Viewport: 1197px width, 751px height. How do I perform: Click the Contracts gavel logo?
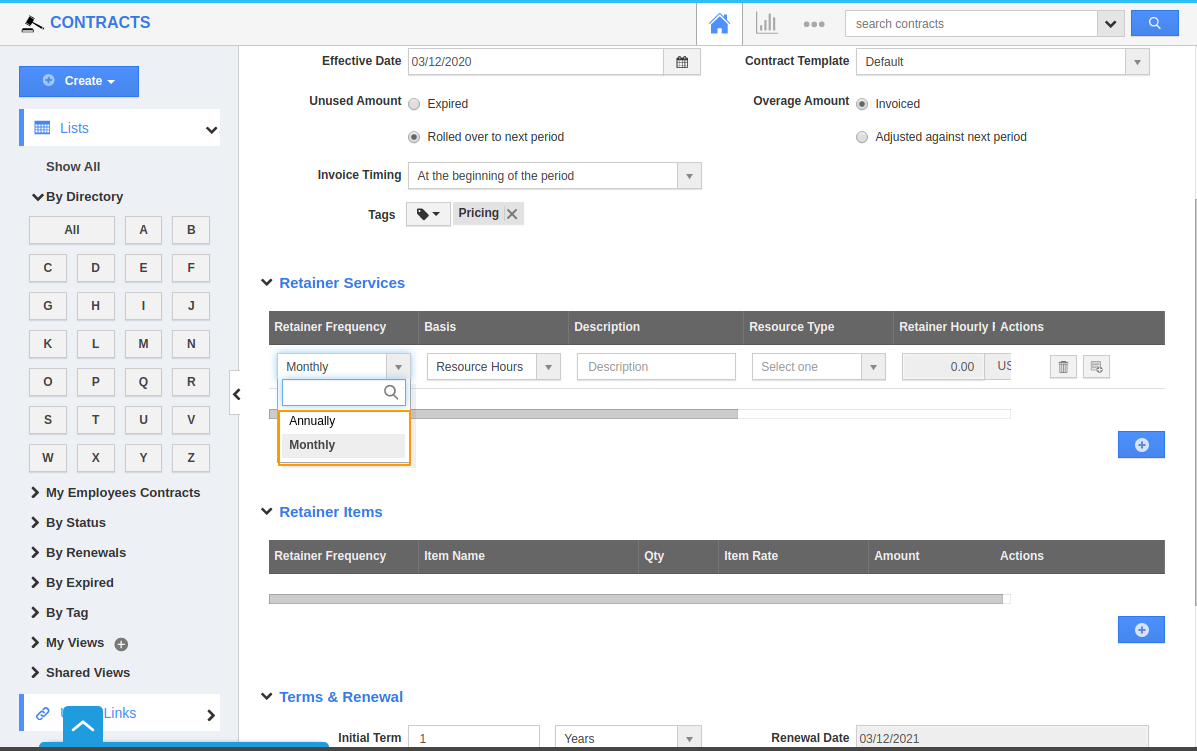point(31,24)
